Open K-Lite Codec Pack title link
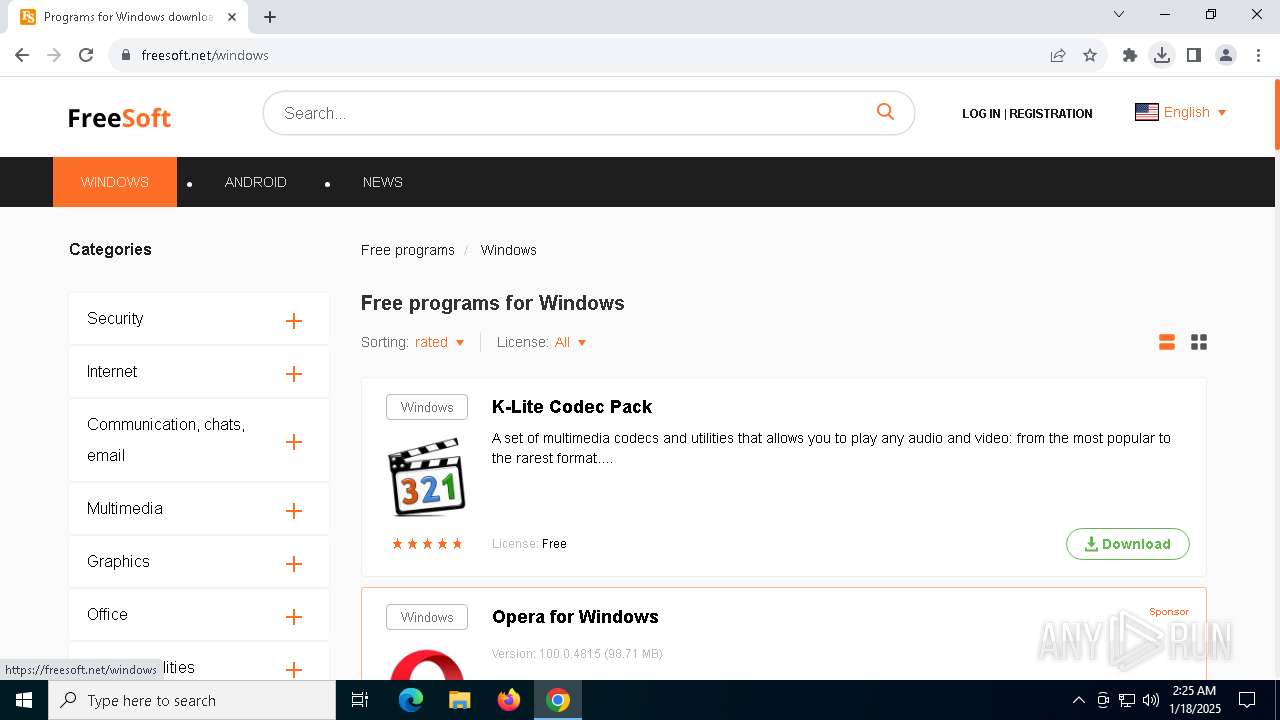Image resolution: width=1280 pixels, height=720 pixels. (572, 407)
